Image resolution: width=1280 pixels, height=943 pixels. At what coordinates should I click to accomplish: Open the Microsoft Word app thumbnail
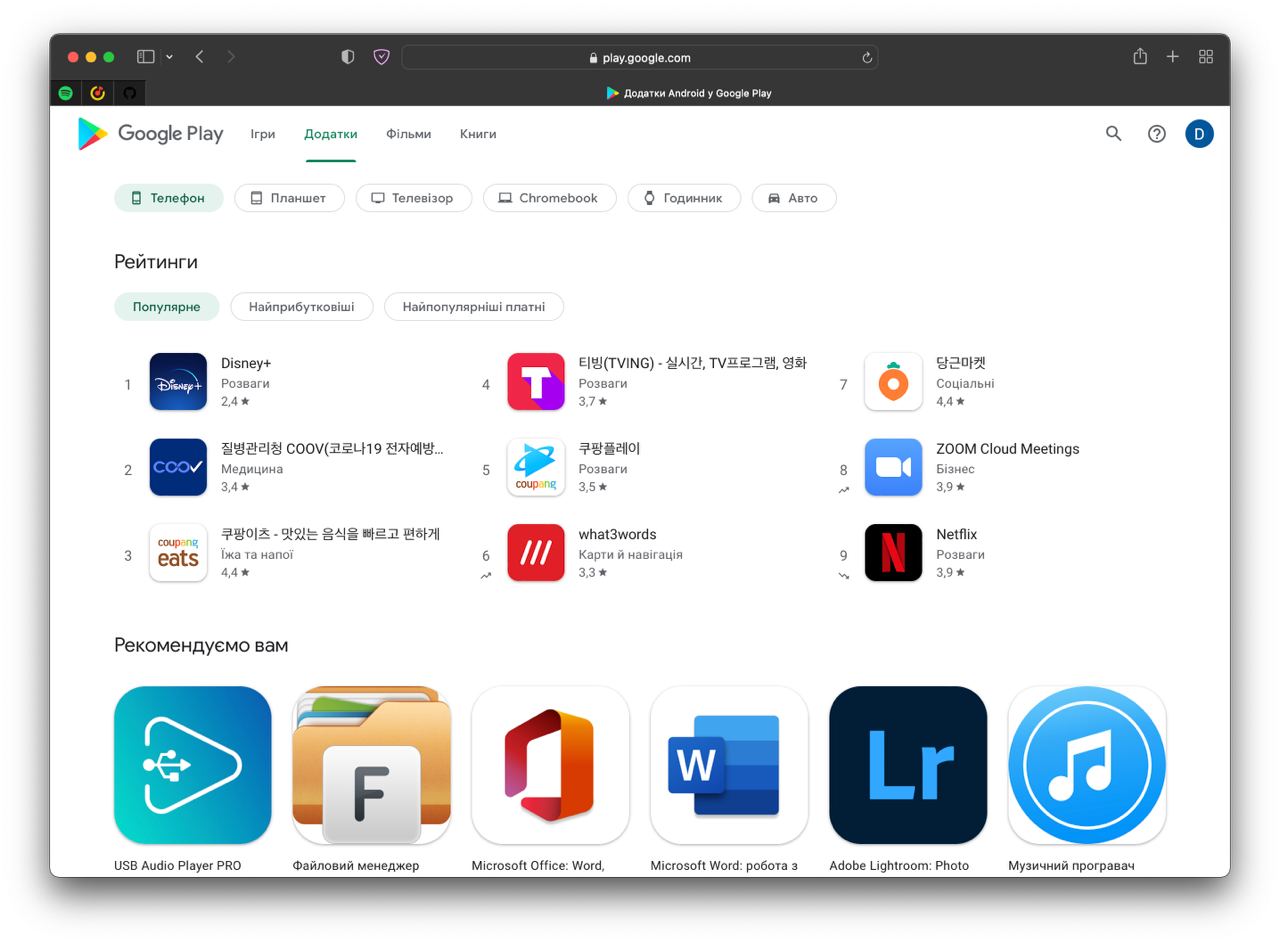tap(729, 765)
